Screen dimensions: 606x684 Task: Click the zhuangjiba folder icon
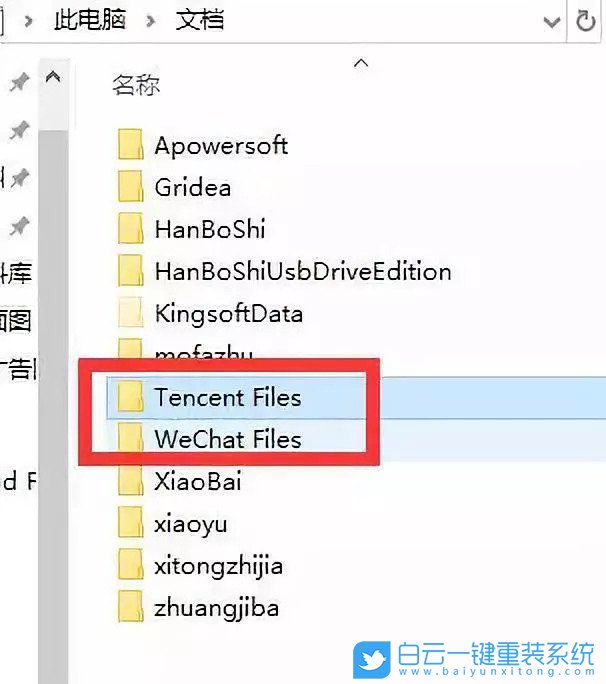pos(130,607)
